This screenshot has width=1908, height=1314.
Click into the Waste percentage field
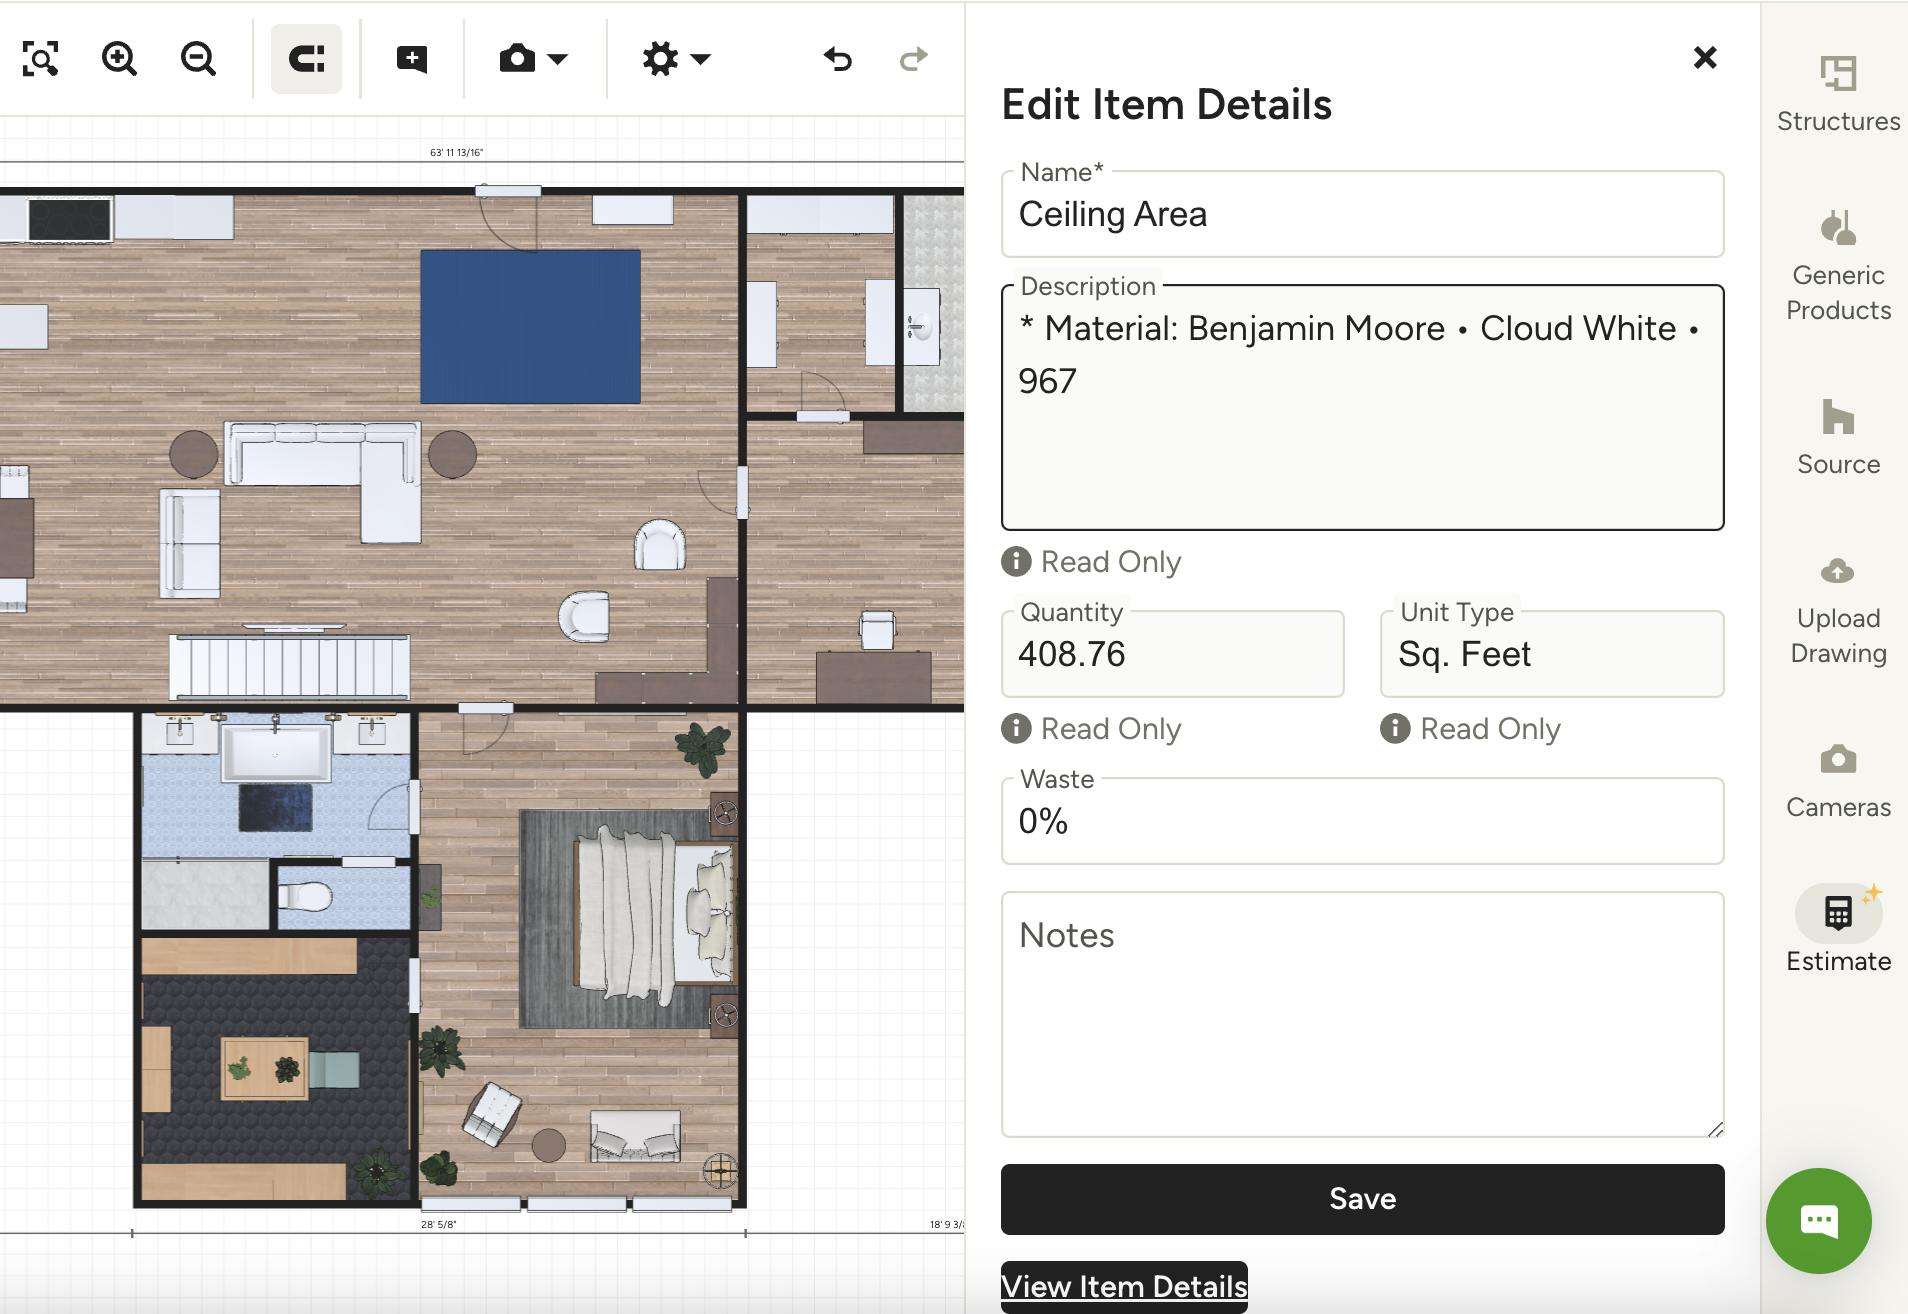coord(1362,822)
